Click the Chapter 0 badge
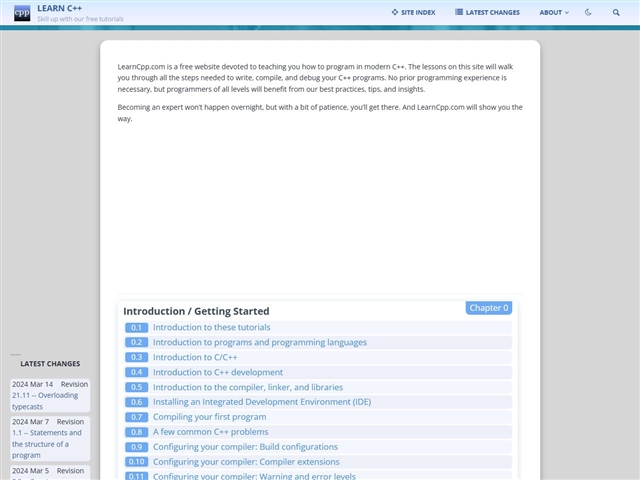 tap(489, 308)
